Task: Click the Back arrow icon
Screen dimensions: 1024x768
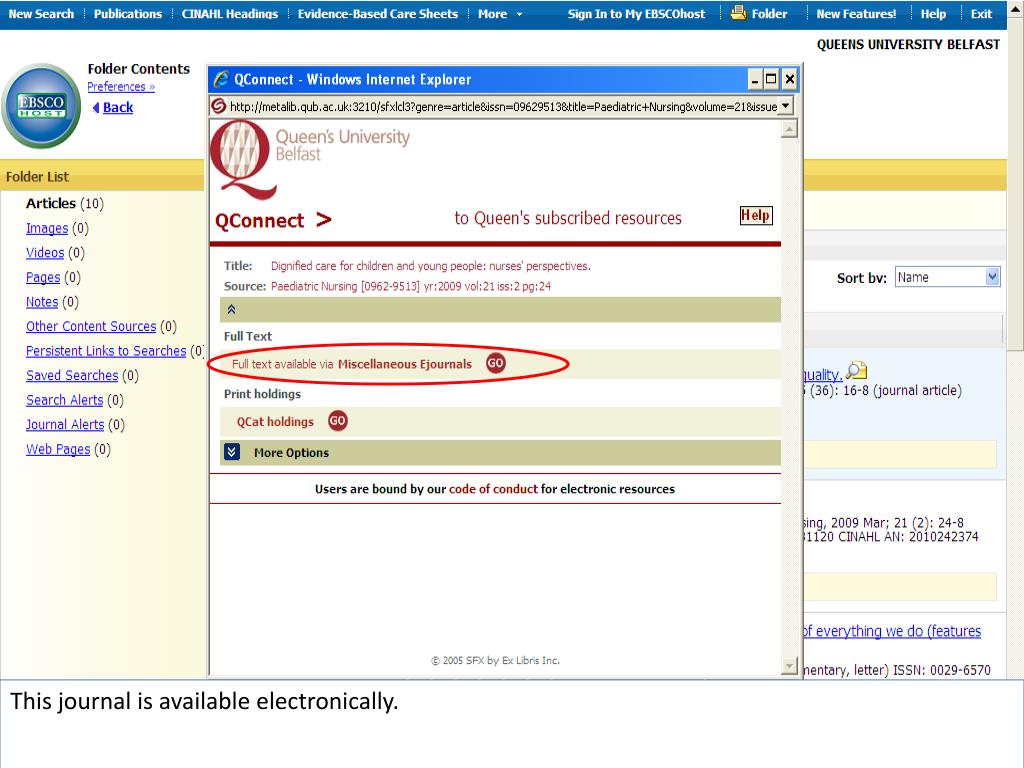Action: (x=96, y=108)
